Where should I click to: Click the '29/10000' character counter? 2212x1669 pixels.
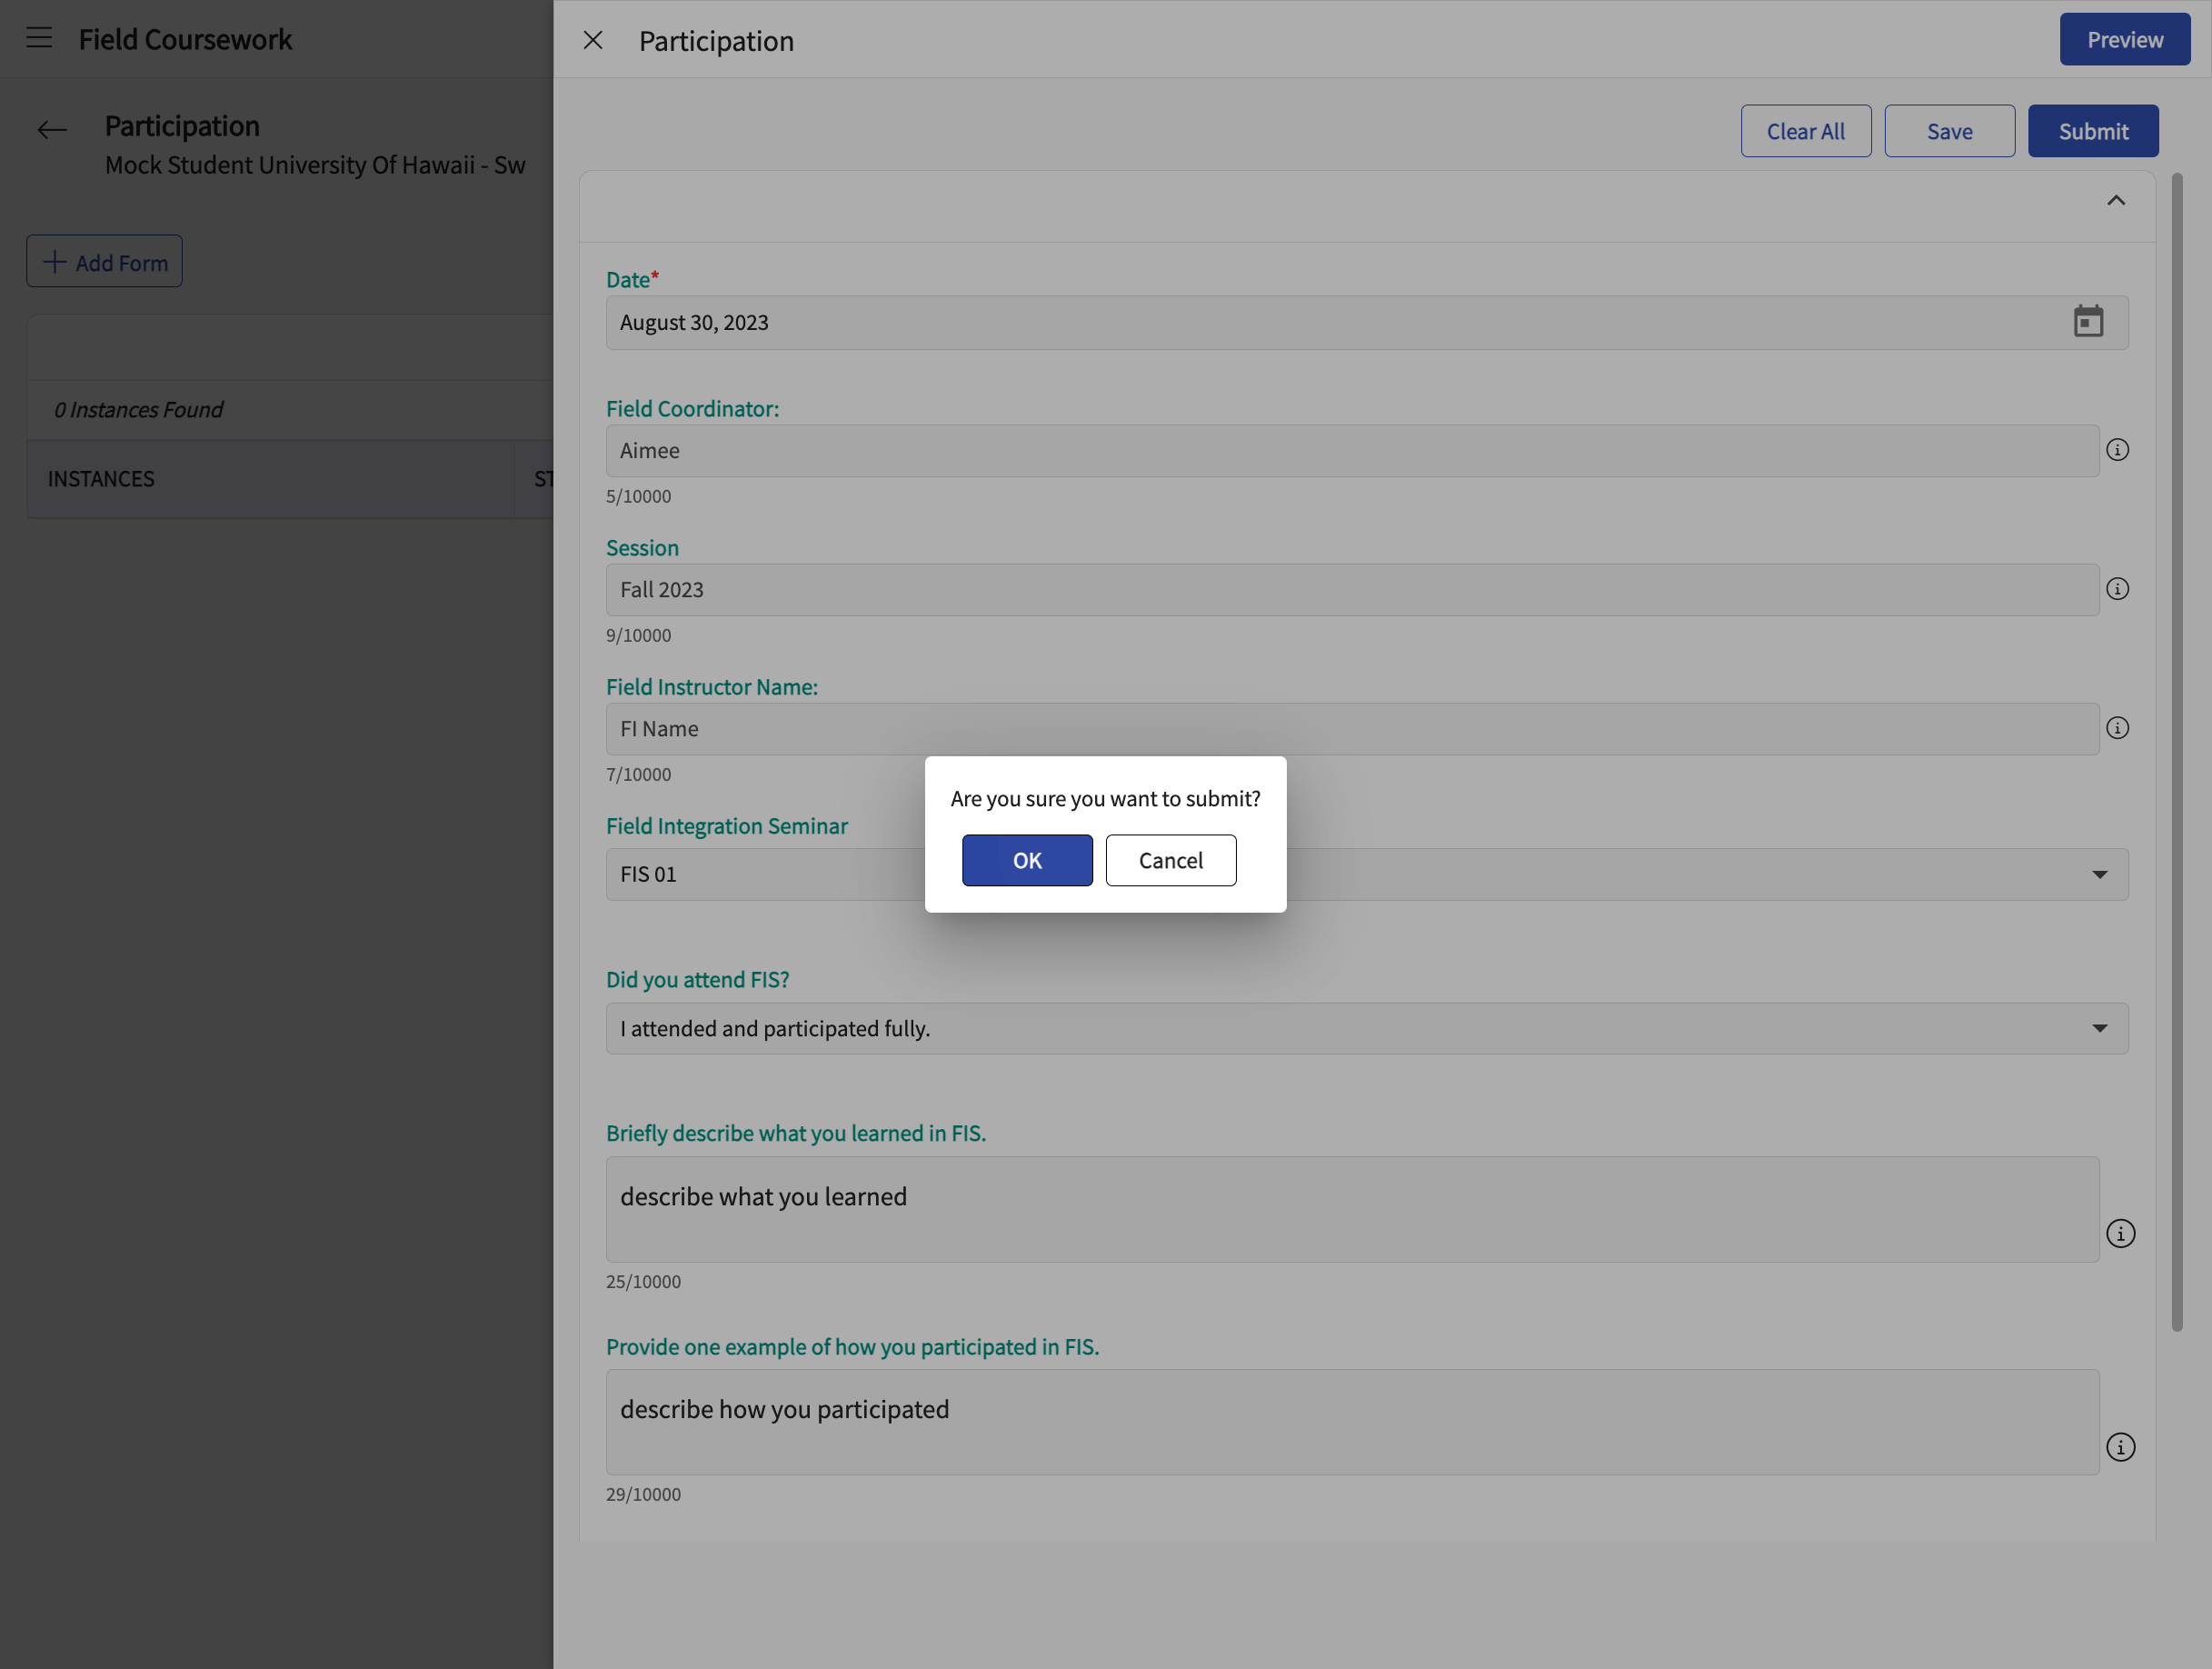[643, 1495]
